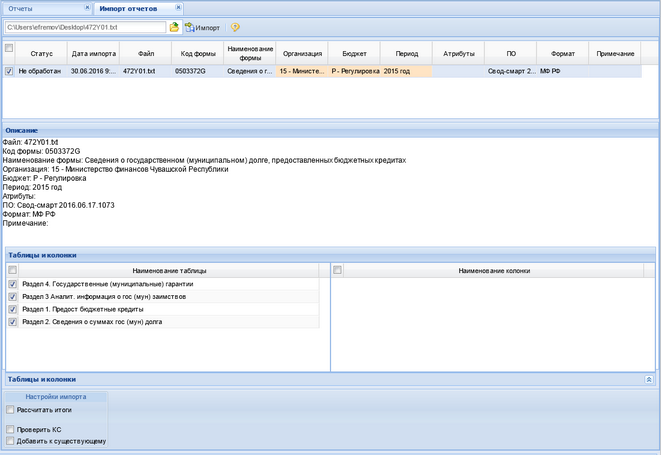Click the Сведения о г... form name cell

250,71
